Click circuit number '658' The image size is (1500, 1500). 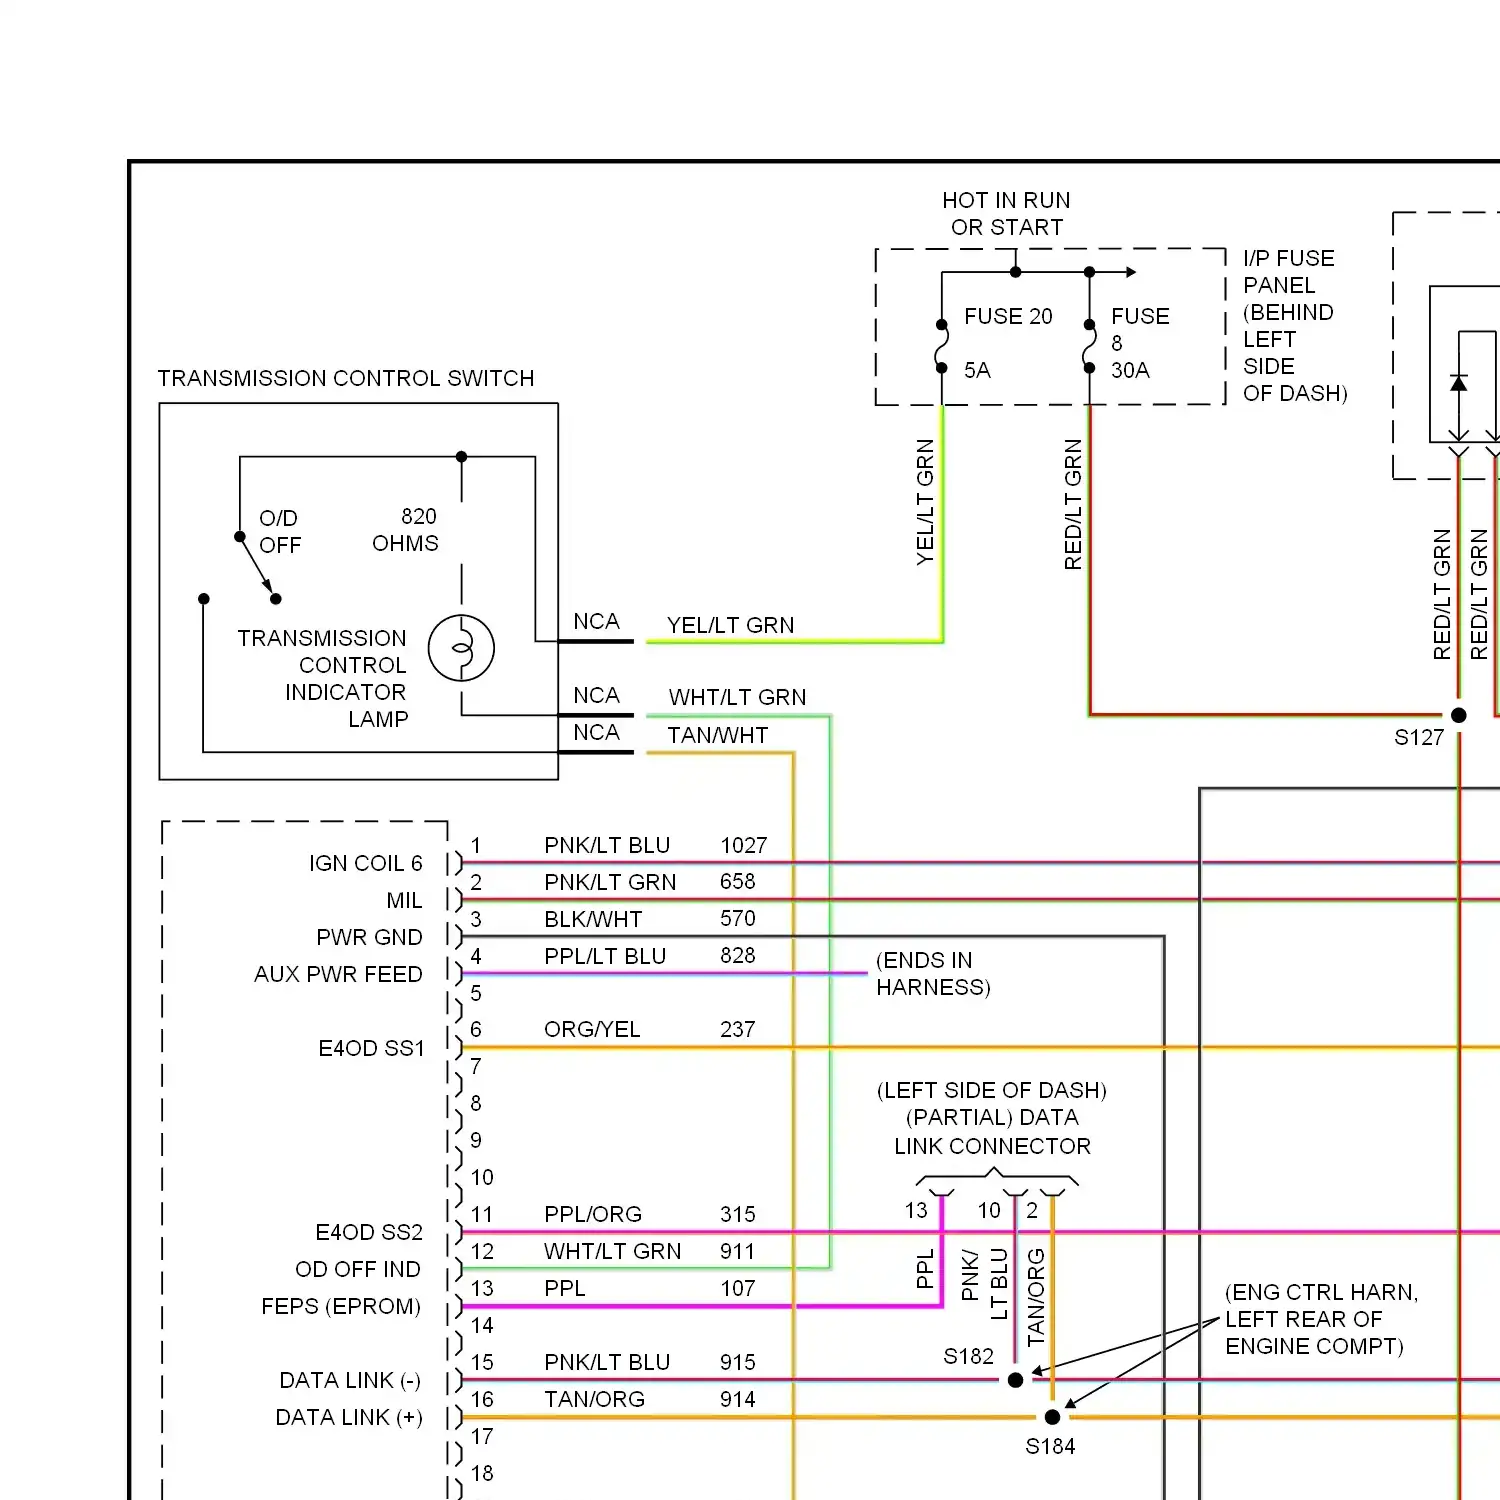[738, 881]
